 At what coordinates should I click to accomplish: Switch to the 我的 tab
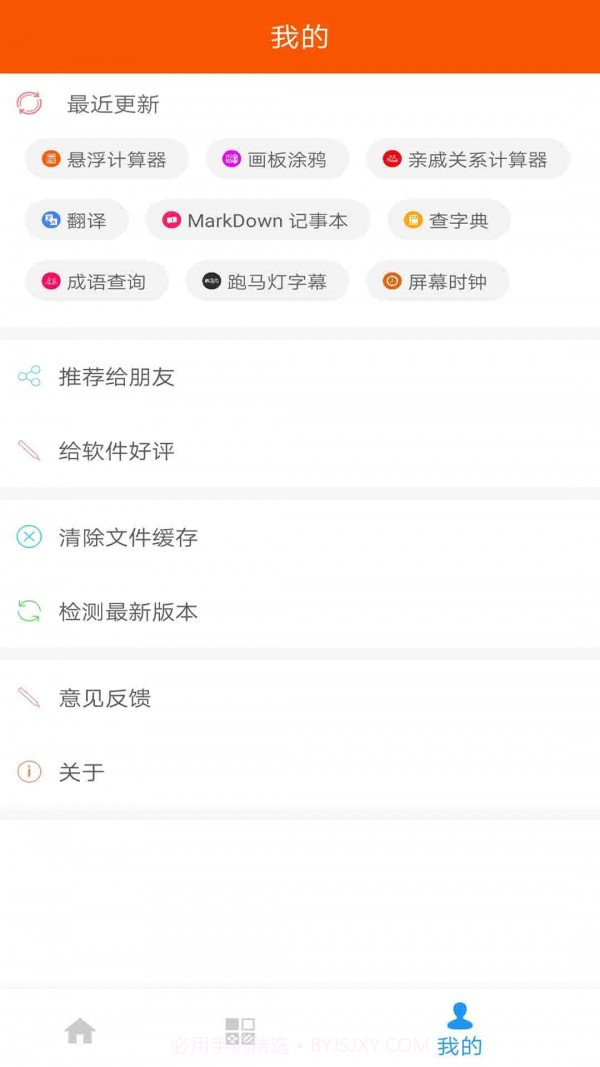tap(459, 1030)
